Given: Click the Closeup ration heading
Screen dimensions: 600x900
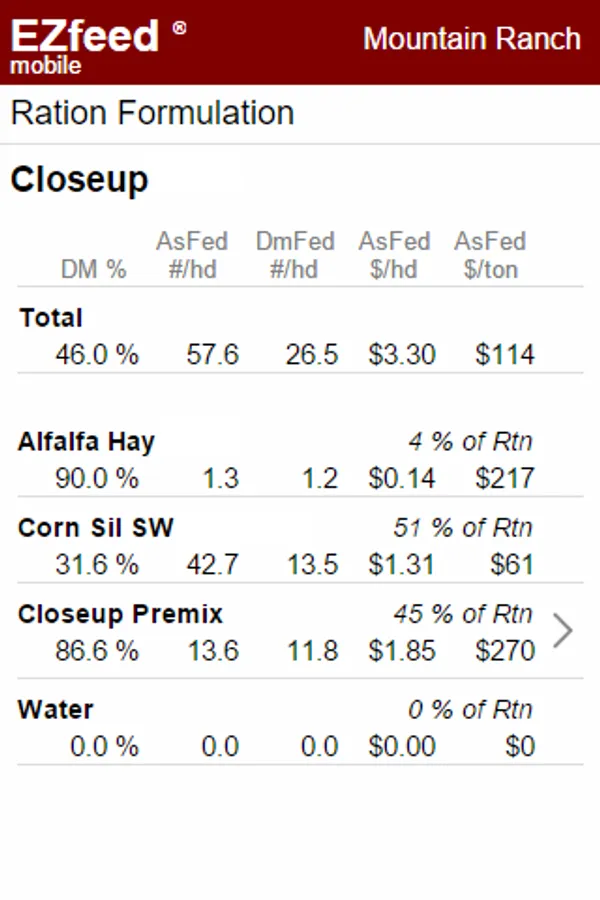Looking at the screenshot, I should tap(80, 181).
